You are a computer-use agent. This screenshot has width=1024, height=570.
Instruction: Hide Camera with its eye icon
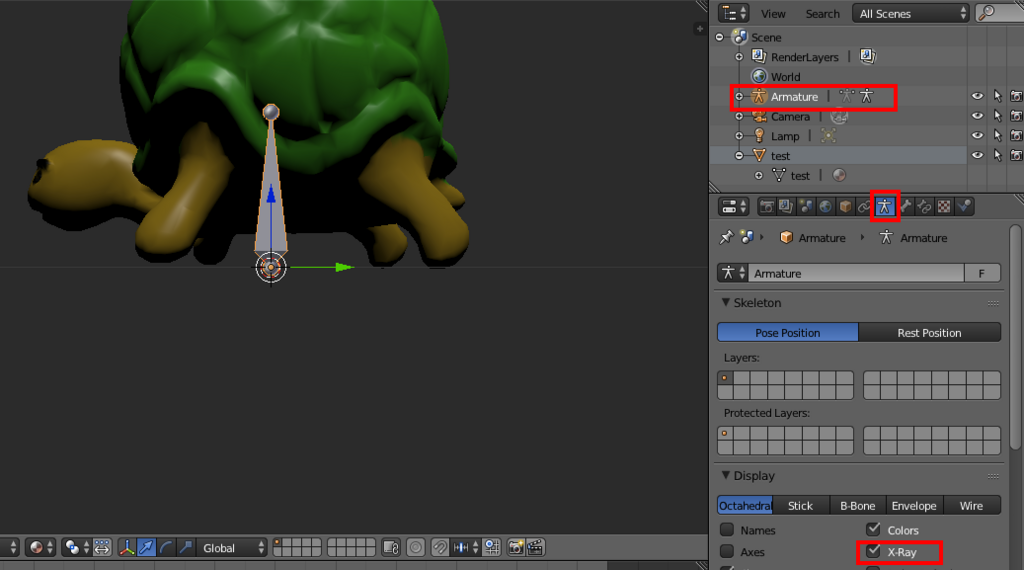point(977,116)
